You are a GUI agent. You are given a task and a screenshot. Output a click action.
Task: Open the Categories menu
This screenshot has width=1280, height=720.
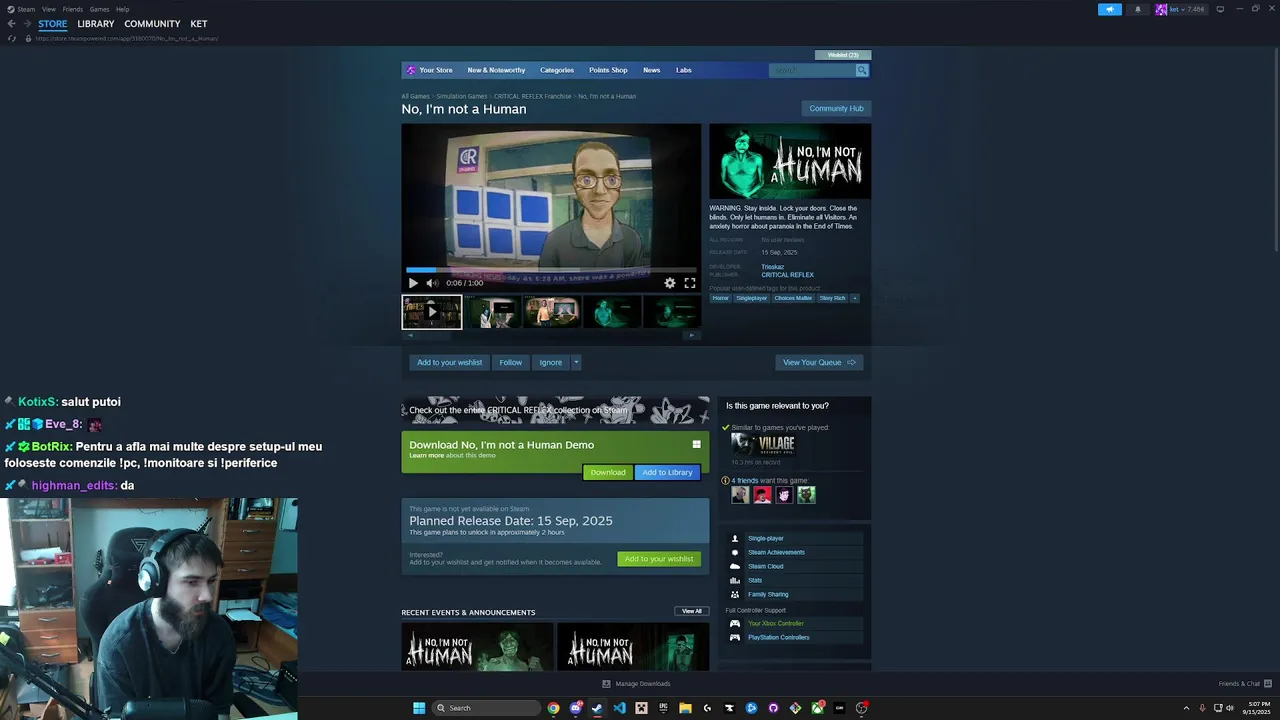(557, 70)
